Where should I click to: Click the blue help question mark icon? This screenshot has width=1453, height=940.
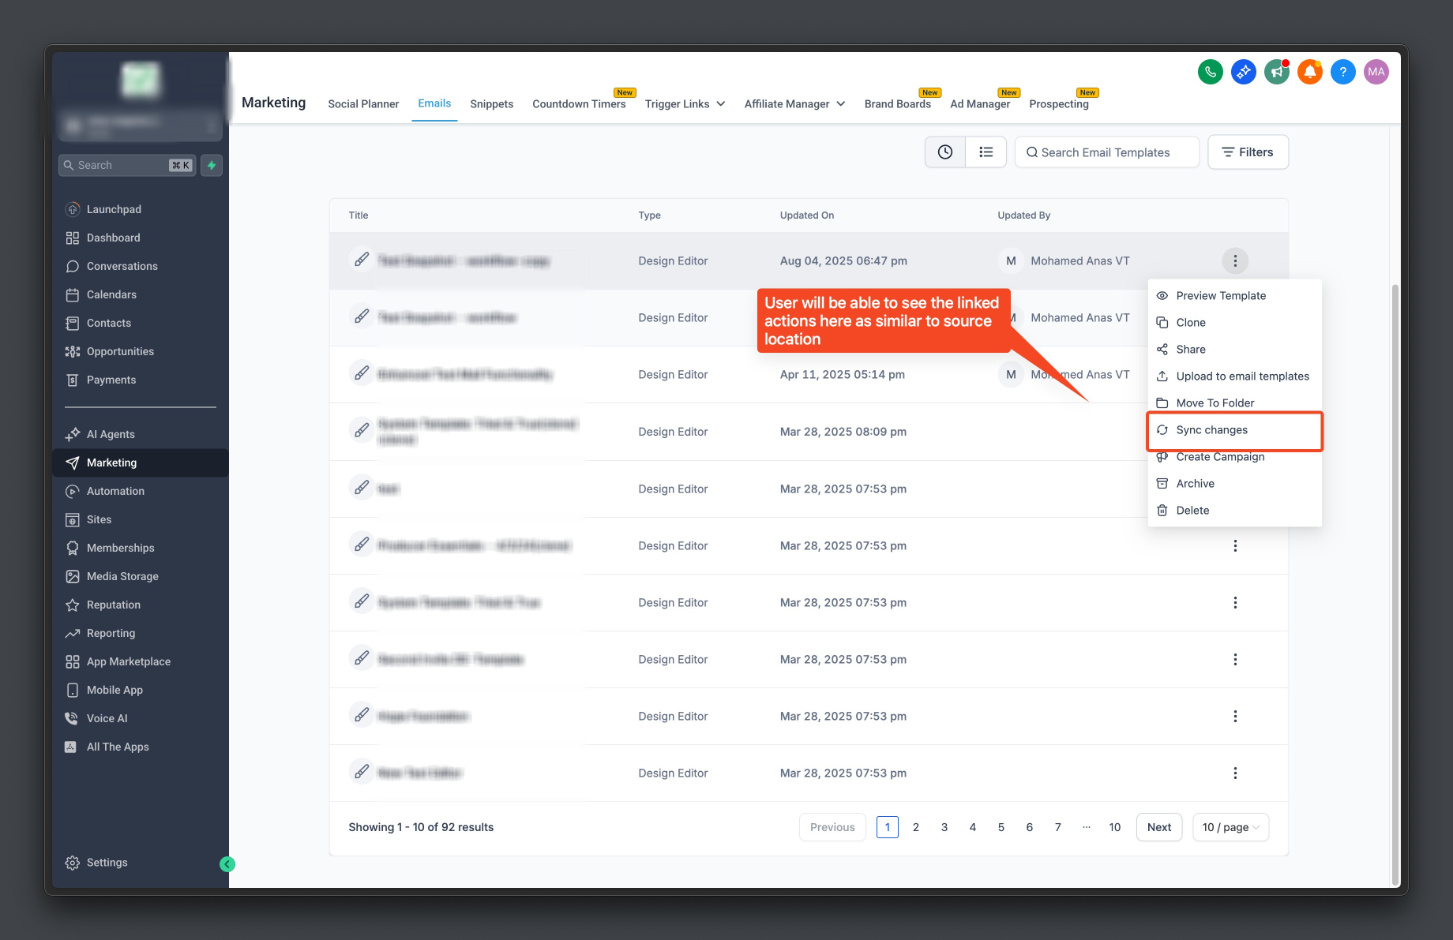[1343, 72]
